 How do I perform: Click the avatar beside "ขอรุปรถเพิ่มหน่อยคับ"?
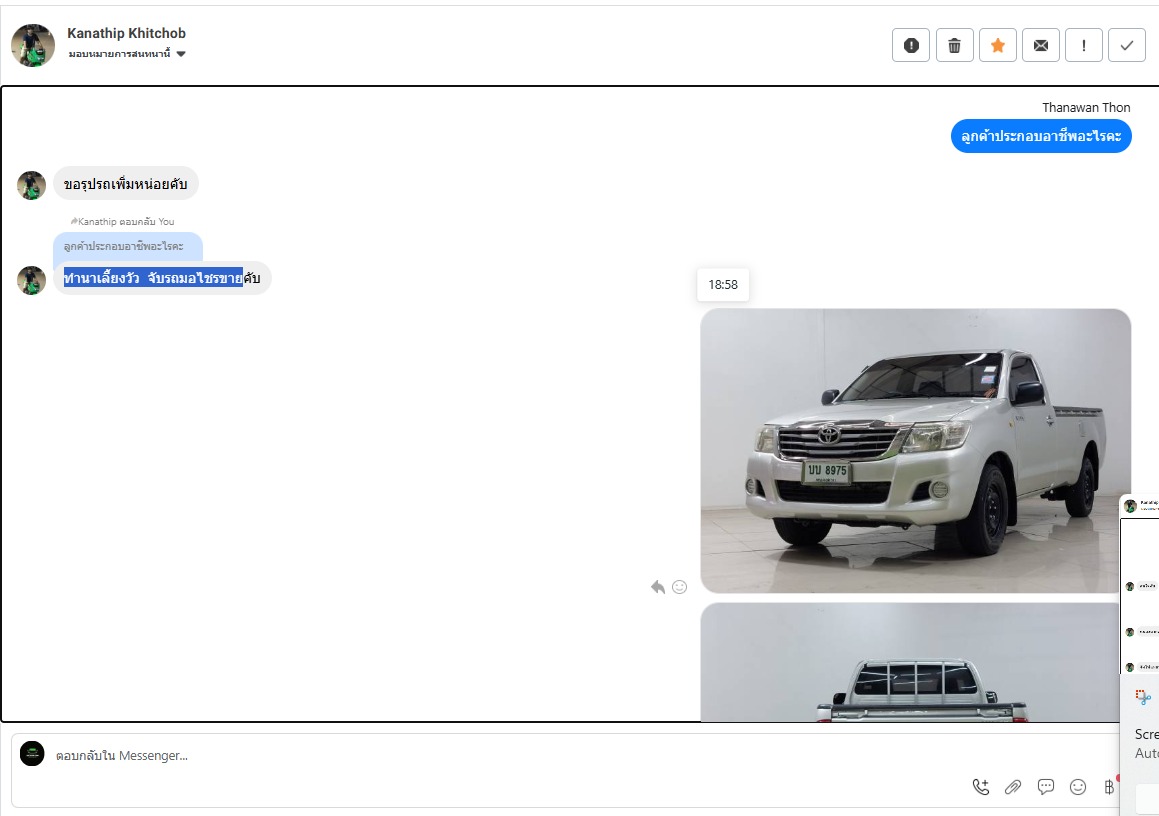[32, 186]
